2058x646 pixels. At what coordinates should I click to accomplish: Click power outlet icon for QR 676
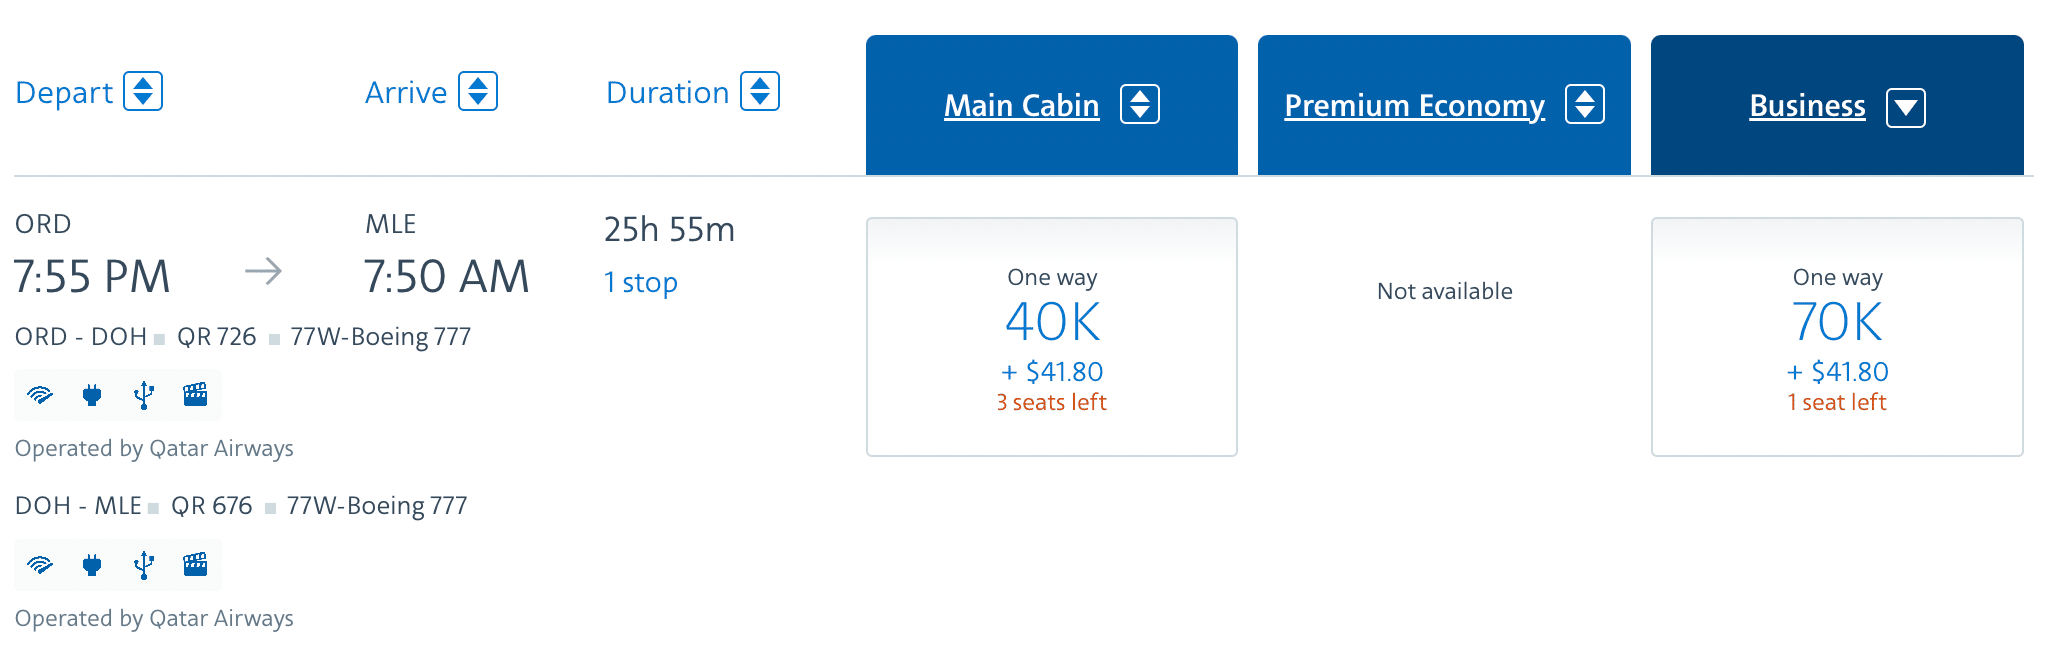pos(92,565)
